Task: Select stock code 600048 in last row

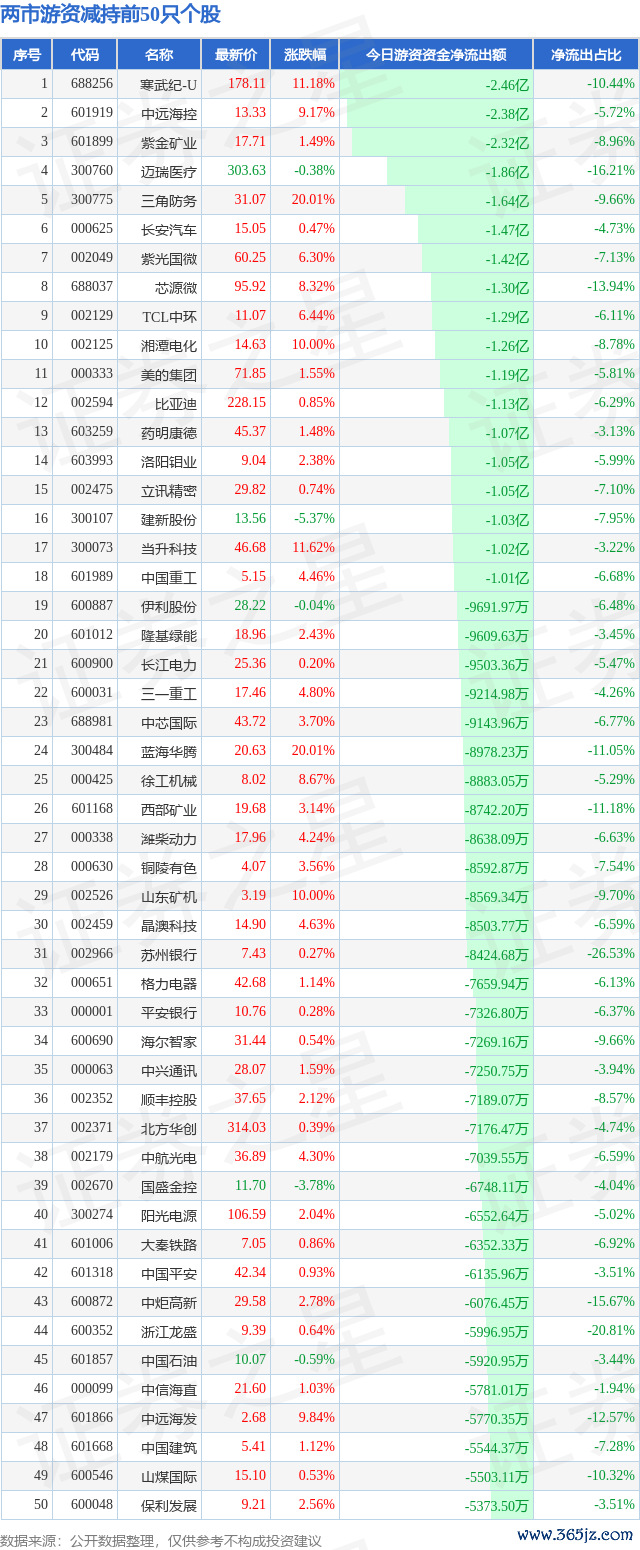Action: point(92,1505)
